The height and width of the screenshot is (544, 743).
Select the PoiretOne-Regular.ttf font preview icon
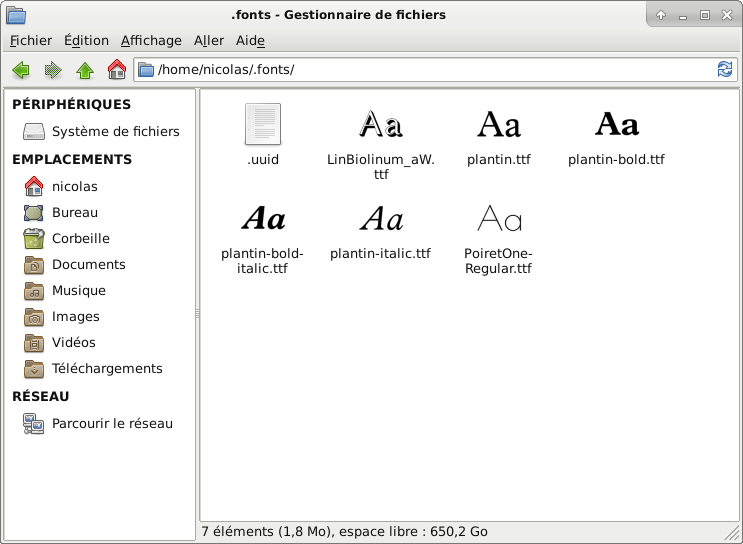coord(499,218)
